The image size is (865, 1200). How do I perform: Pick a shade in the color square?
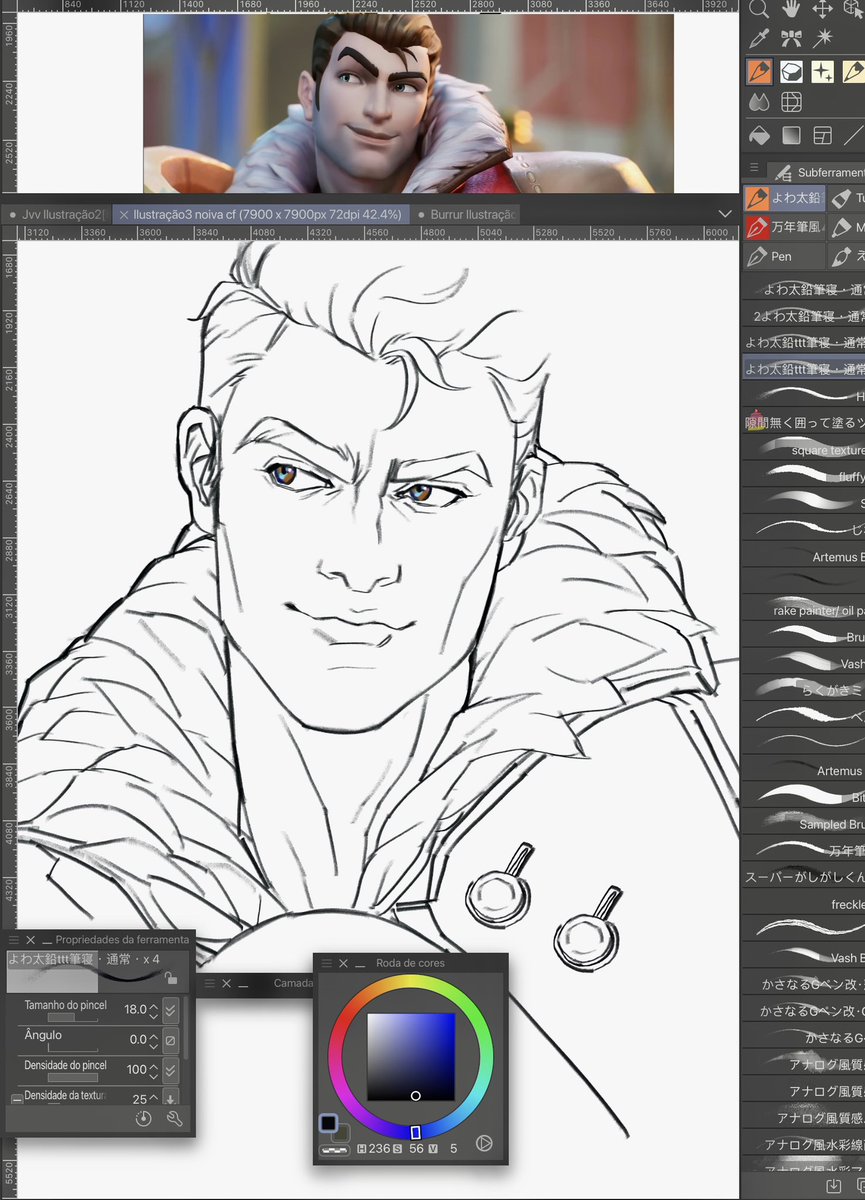pyautogui.click(x=411, y=1056)
